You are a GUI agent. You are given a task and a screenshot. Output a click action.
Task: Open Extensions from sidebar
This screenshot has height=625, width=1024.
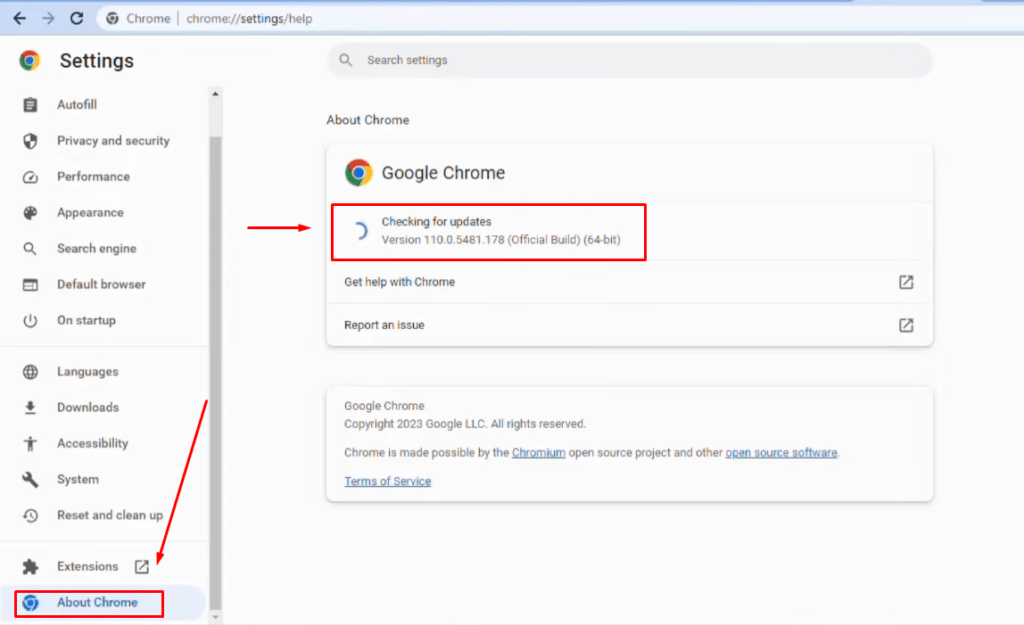coord(88,566)
